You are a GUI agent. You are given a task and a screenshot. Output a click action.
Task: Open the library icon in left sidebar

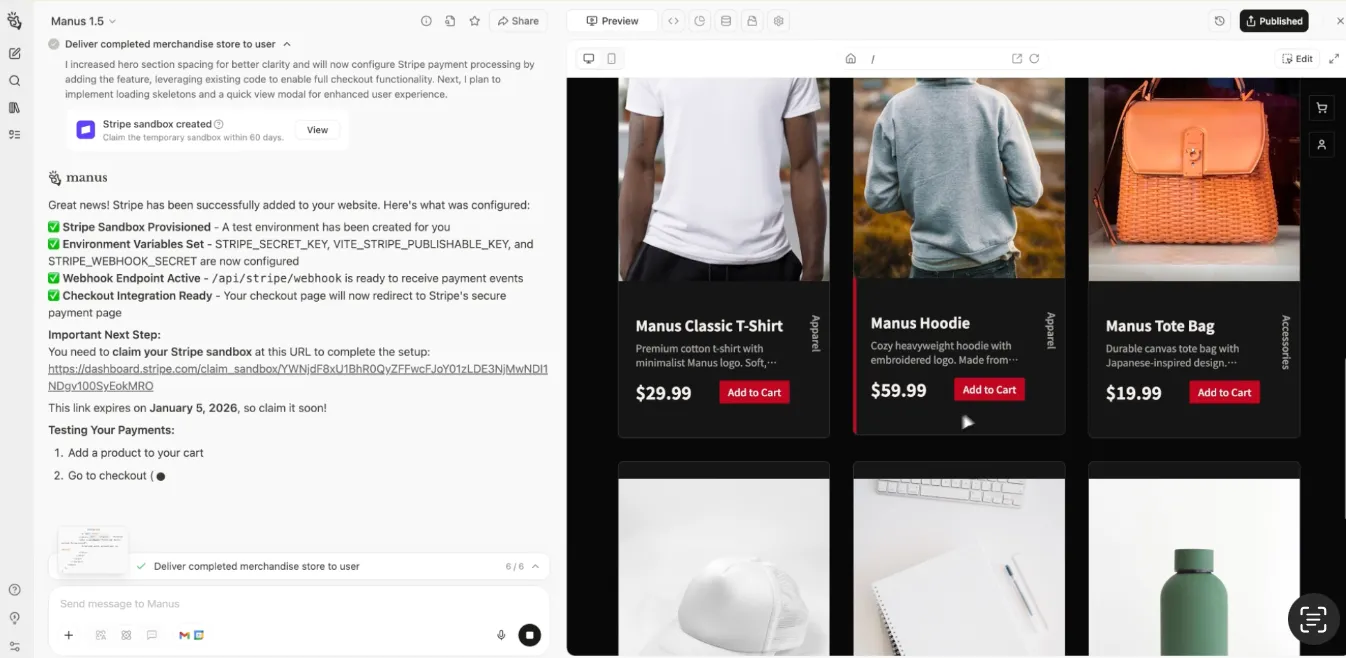[x=14, y=108]
